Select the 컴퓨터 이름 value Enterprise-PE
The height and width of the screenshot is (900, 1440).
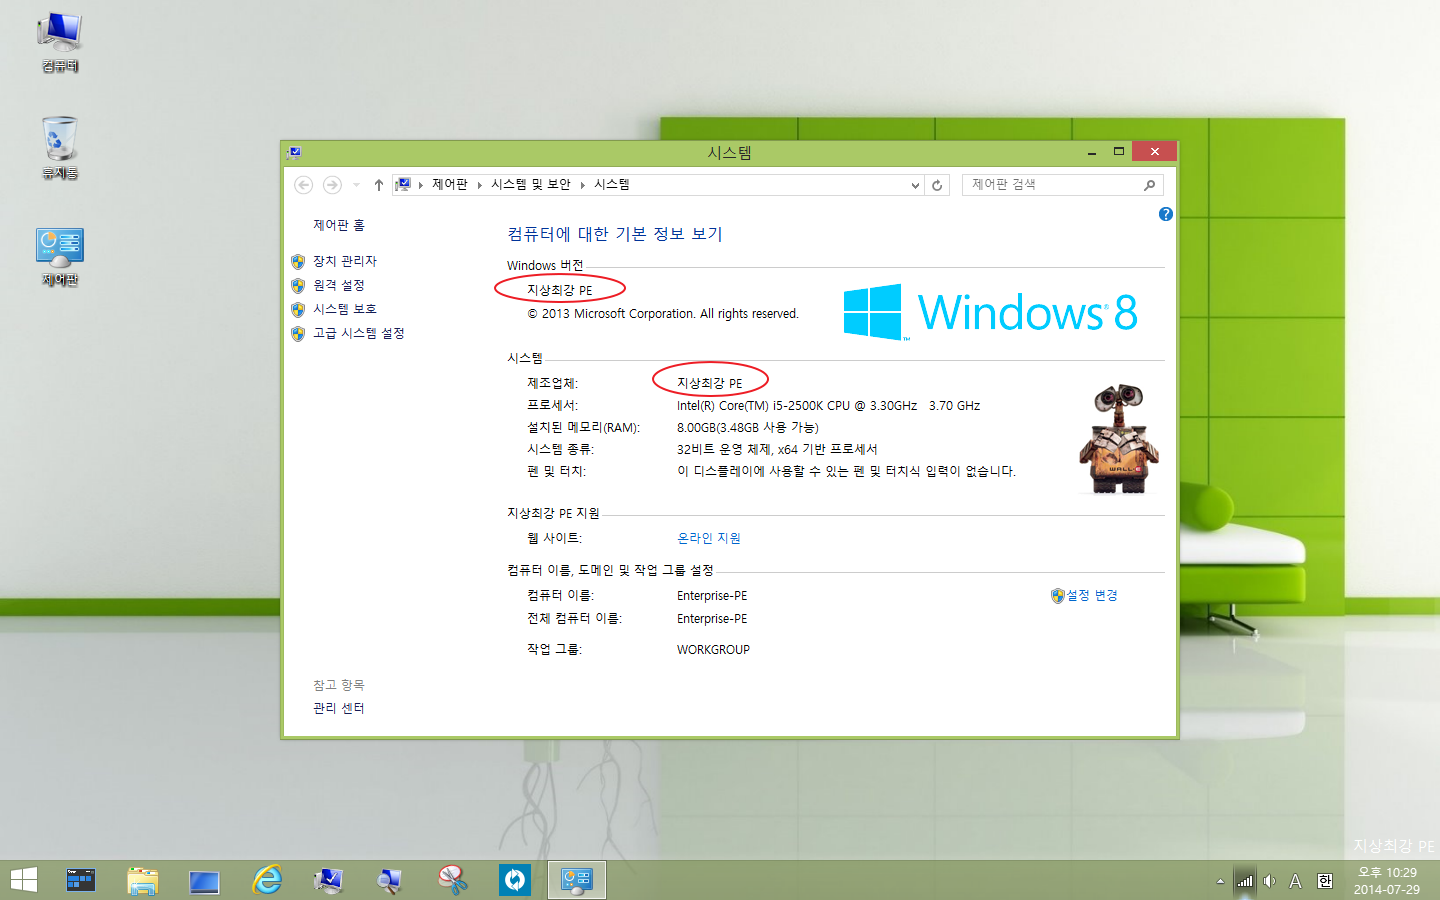pyautogui.click(x=712, y=596)
